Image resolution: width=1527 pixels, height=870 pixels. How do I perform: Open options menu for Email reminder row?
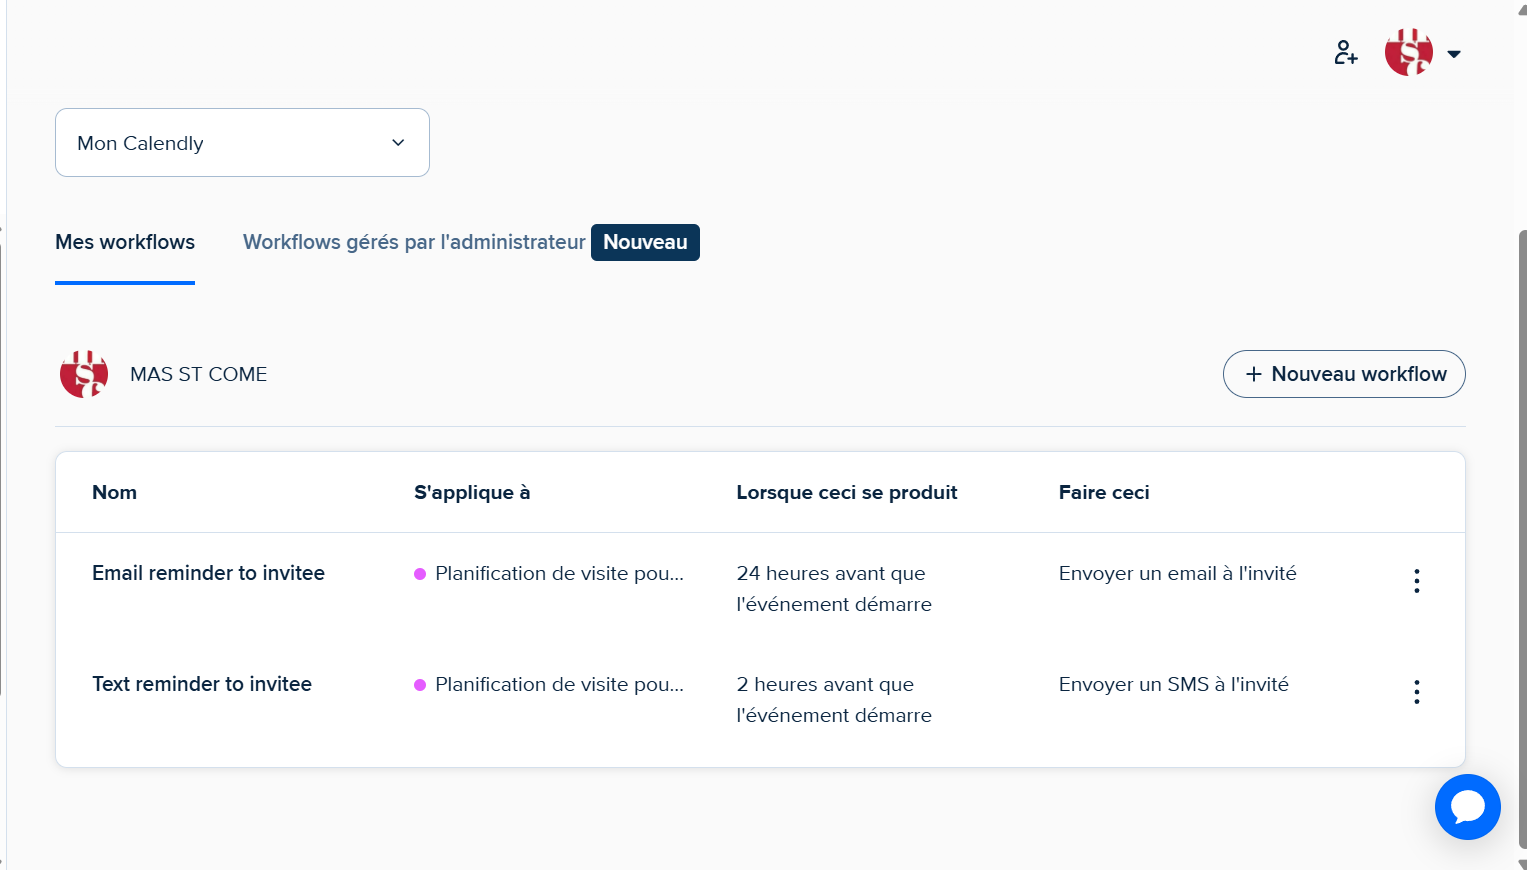pos(1417,581)
